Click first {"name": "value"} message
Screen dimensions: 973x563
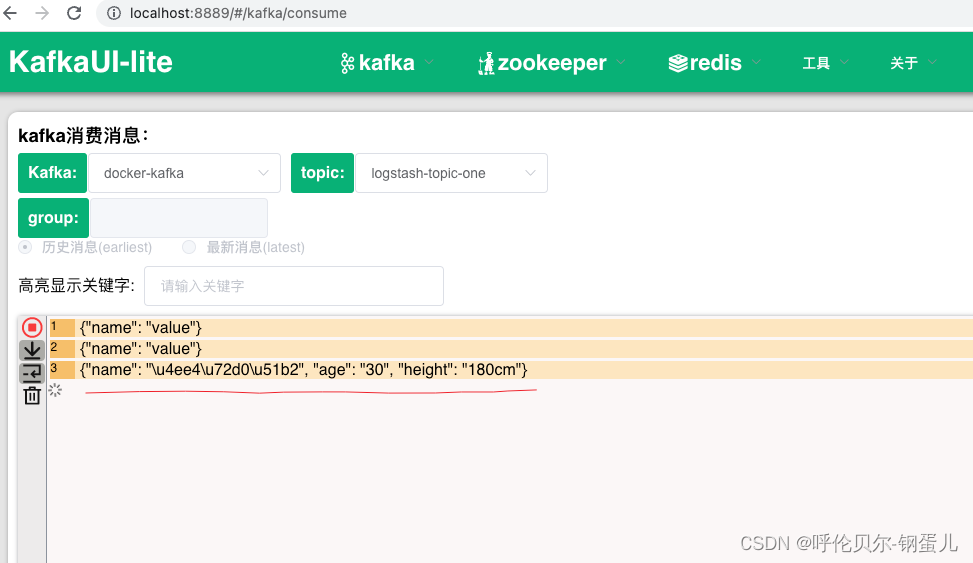click(x=141, y=328)
